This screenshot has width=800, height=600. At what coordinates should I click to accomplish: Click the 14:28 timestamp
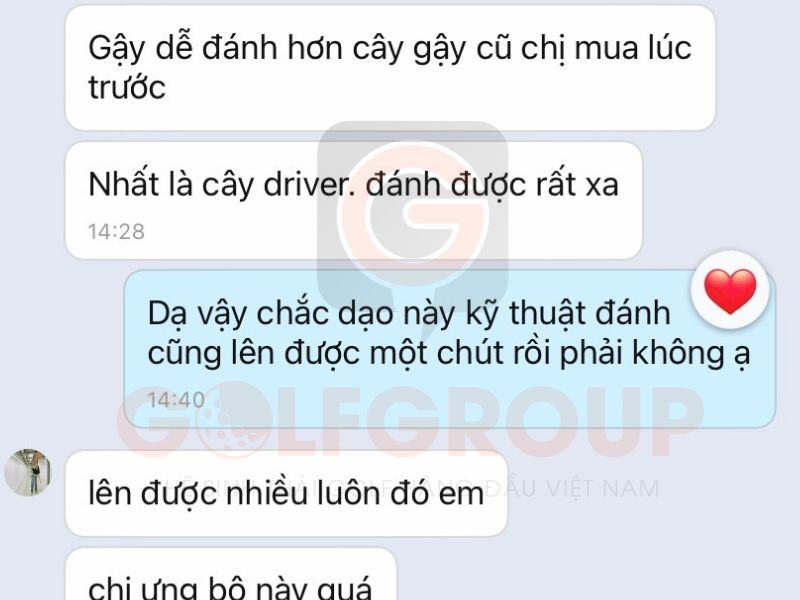(x=116, y=232)
